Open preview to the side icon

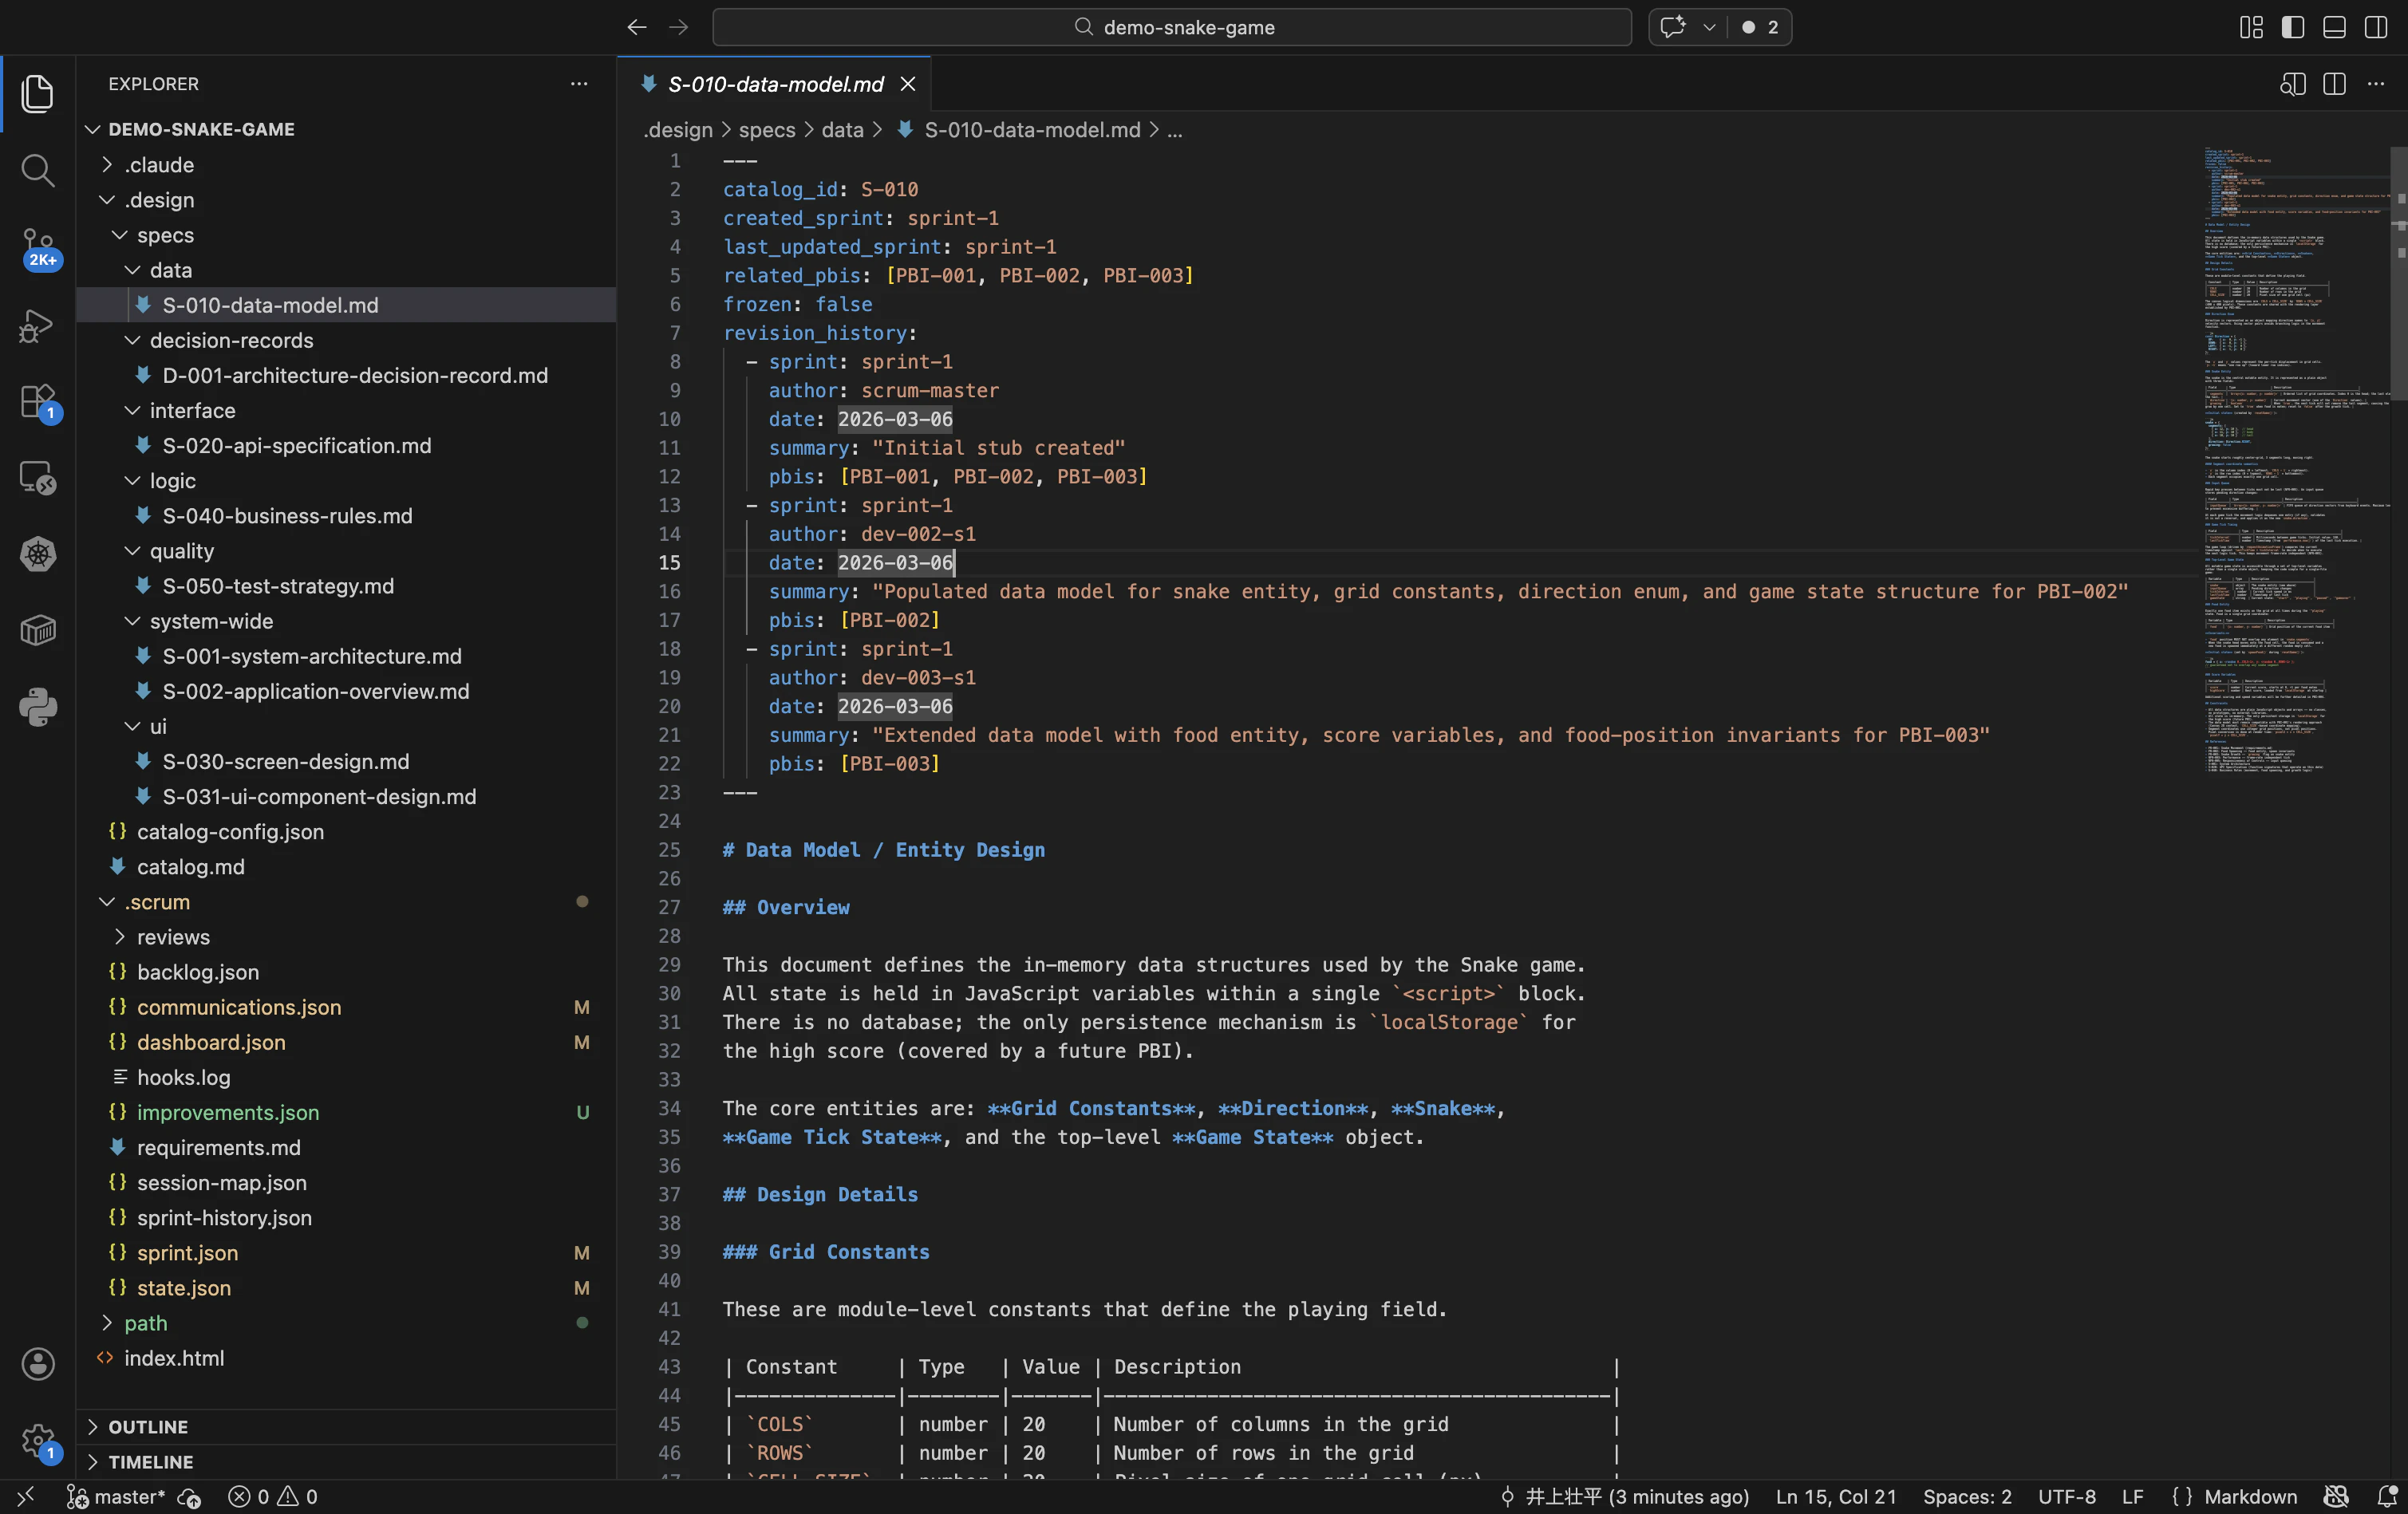2293,84
